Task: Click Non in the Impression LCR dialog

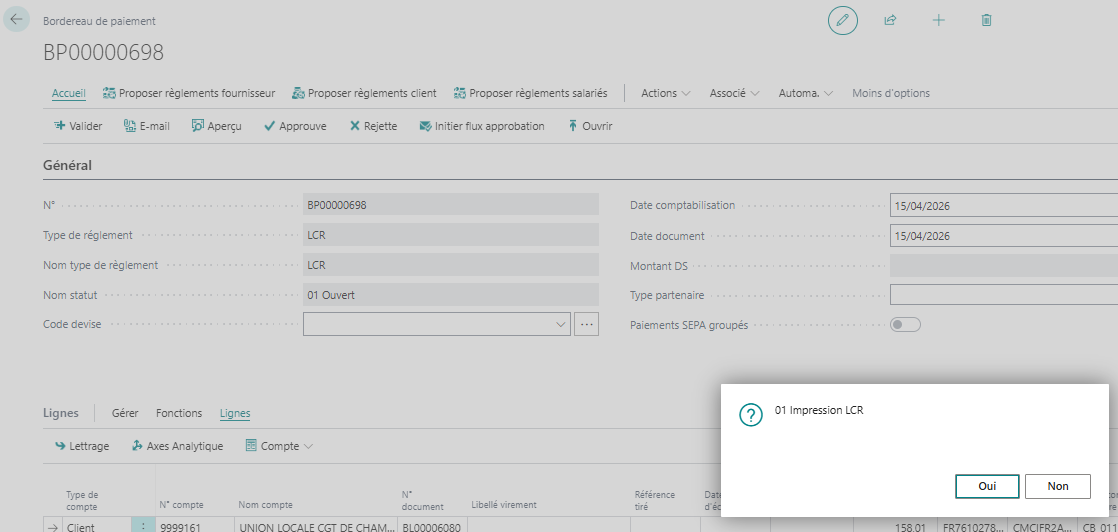Action: [x=1058, y=486]
